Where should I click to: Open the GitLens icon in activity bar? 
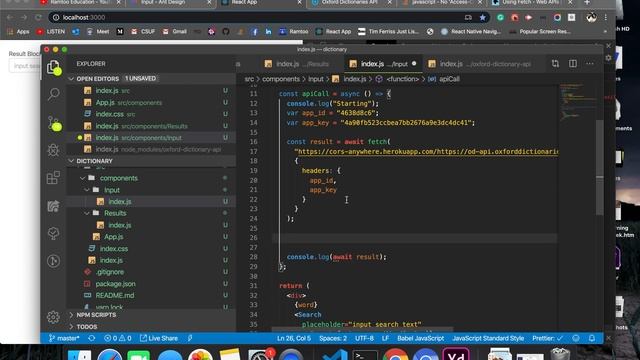(53, 261)
